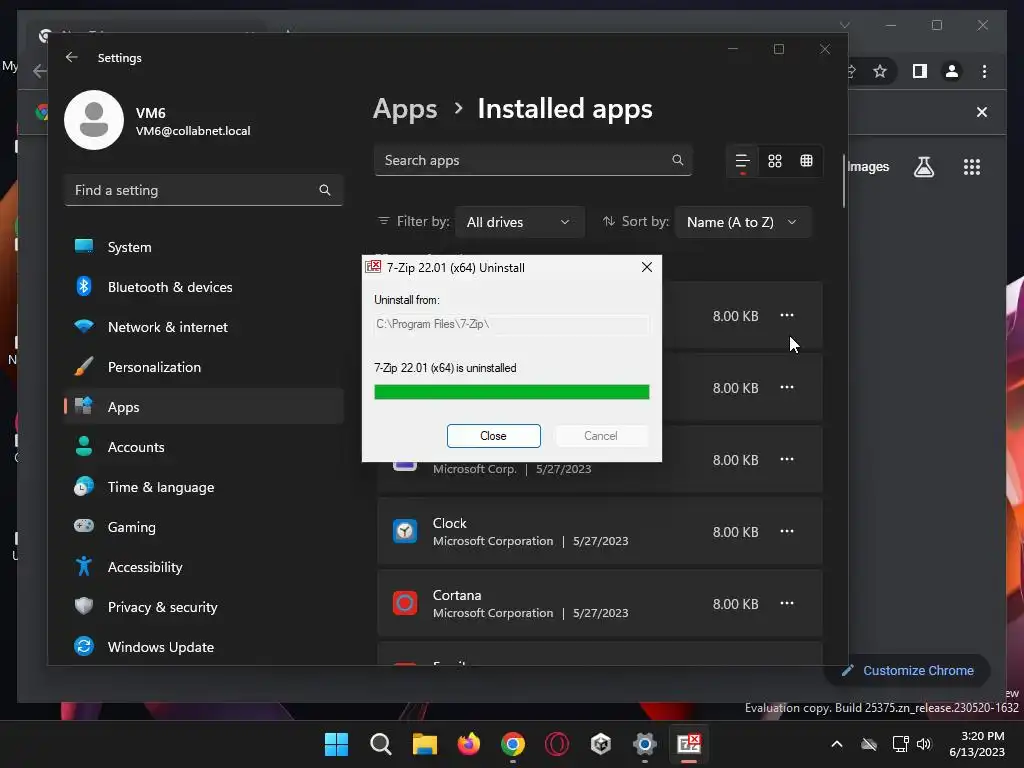
Task: Open File Explorer from taskbar
Action: (424, 744)
